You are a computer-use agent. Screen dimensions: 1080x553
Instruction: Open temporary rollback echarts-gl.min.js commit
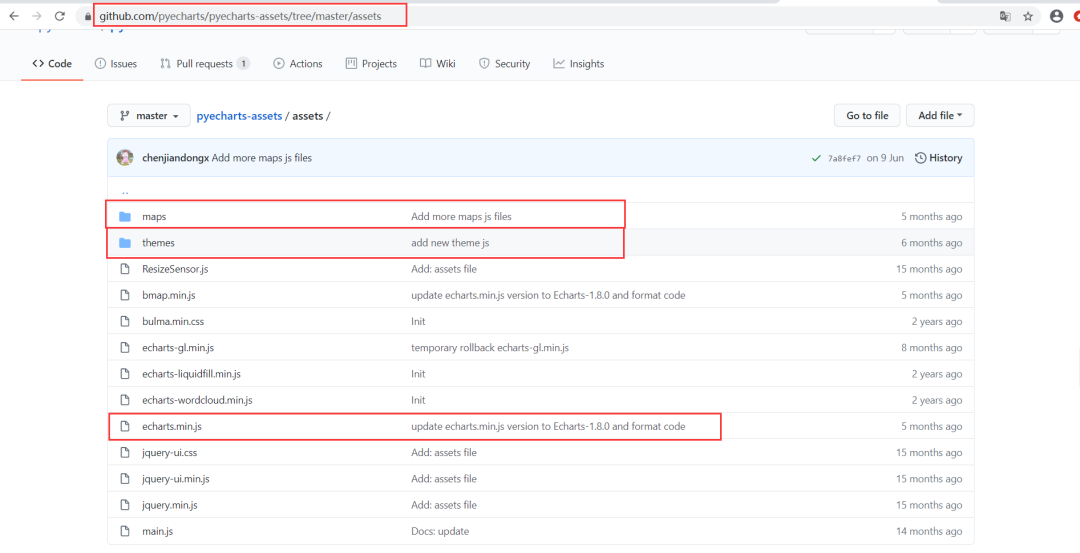tap(490, 348)
